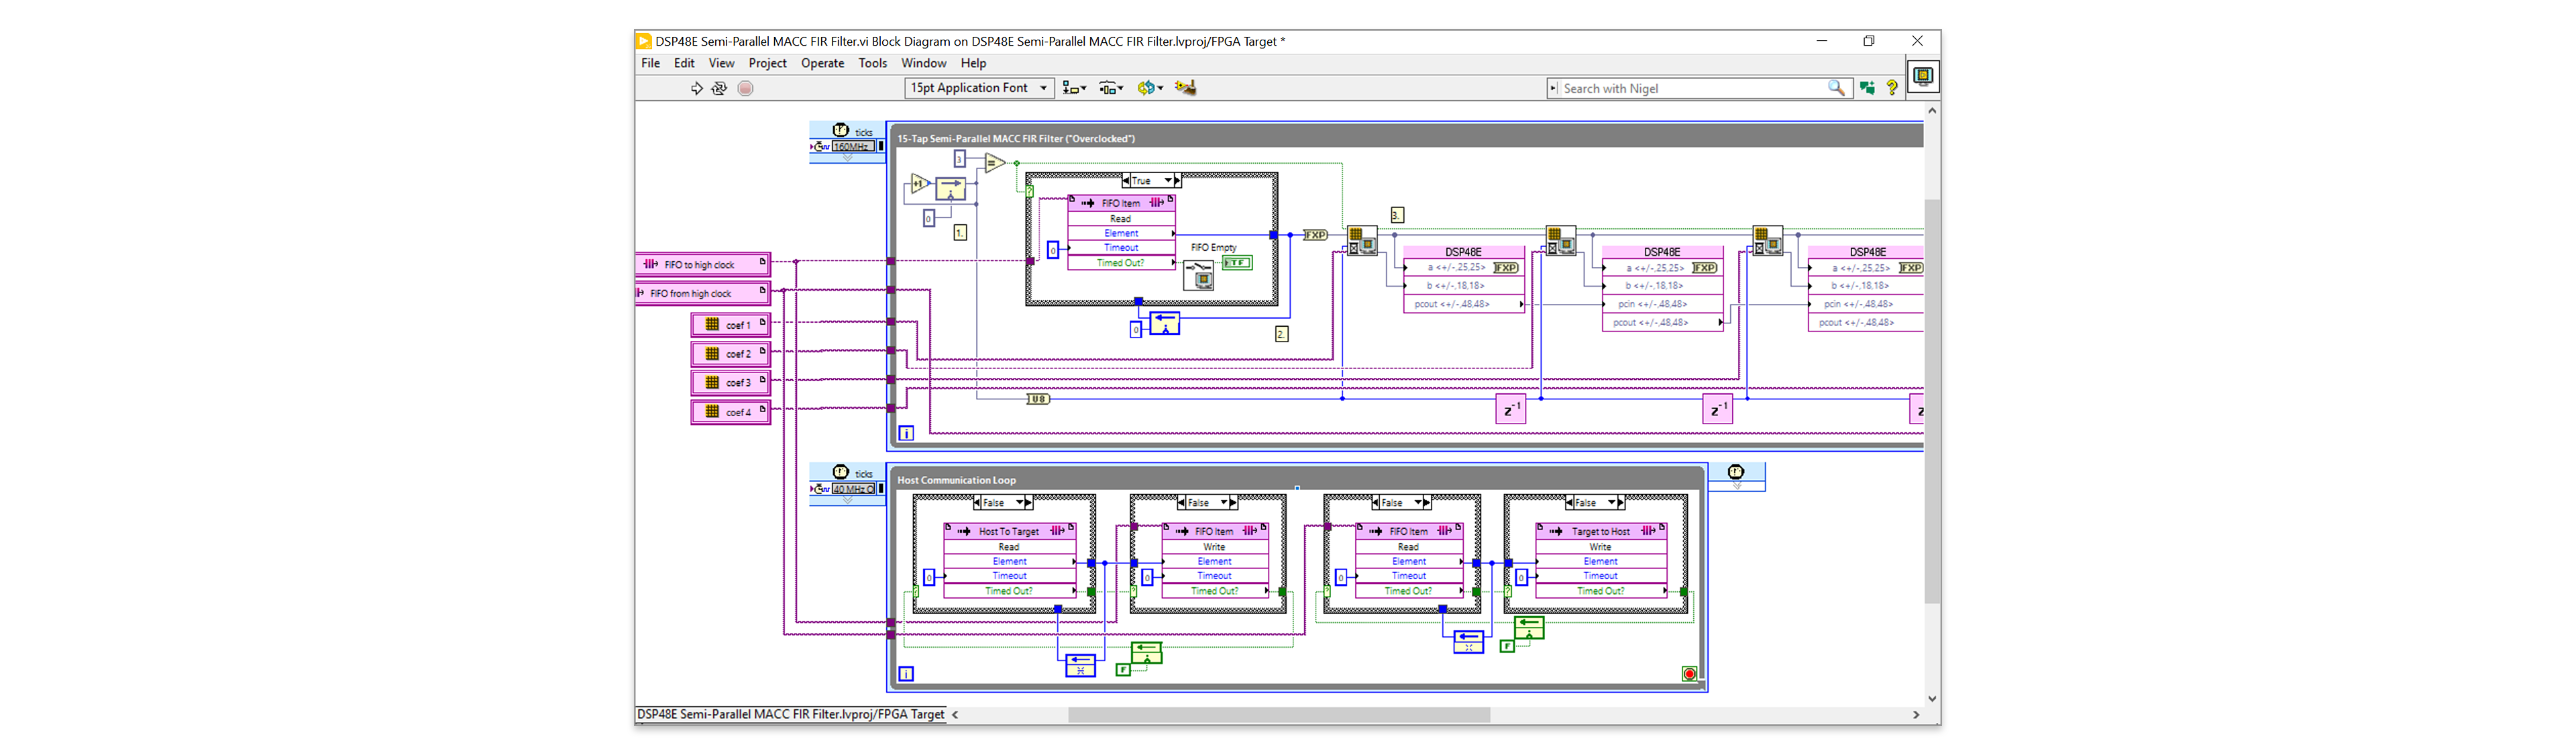This screenshot has height=755, width=2576.
Task: Click the VI icon pane at top right
Action: click(1923, 76)
